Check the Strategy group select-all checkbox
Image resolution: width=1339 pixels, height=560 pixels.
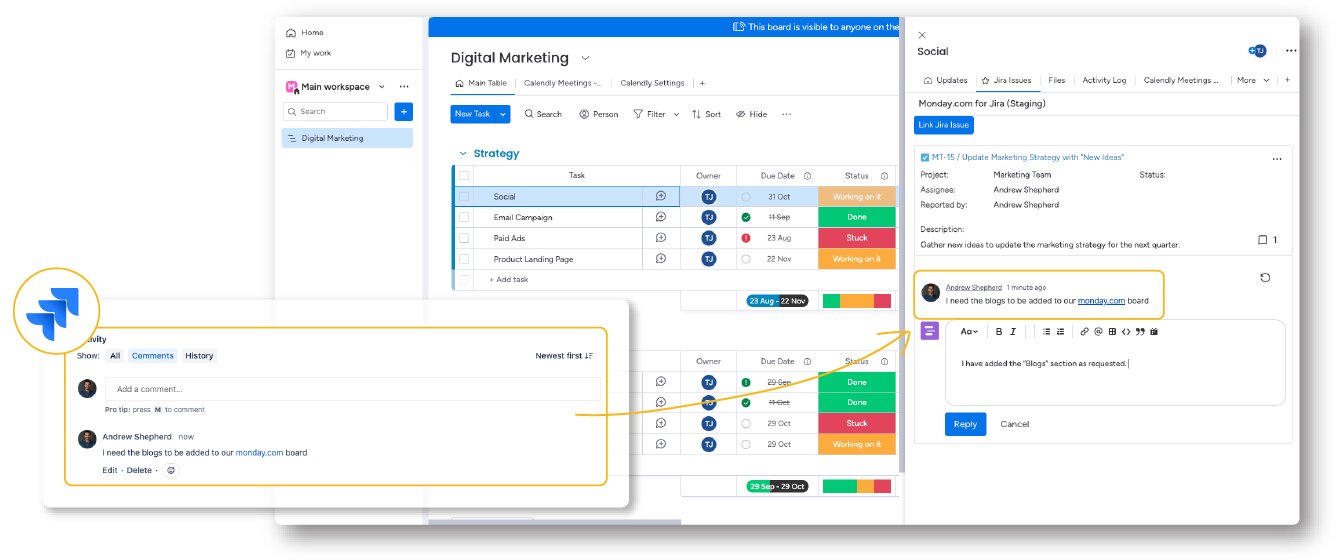click(x=464, y=175)
